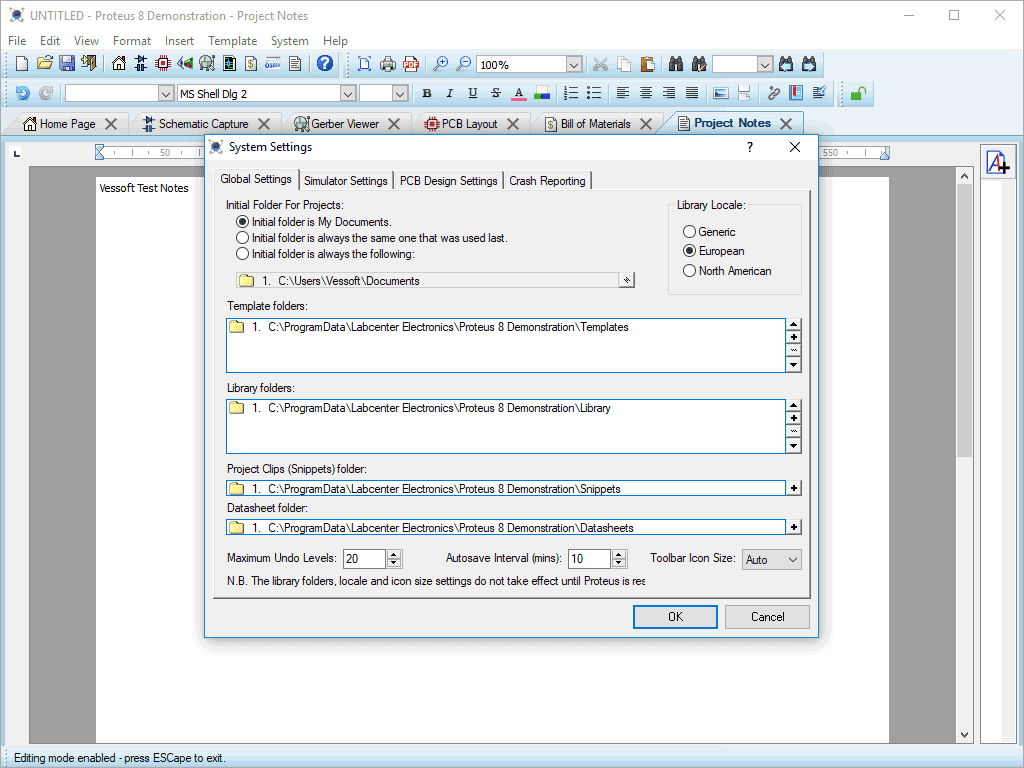Toggle Underline formatting
Image resolution: width=1024 pixels, height=768 pixels.
click(x=472, y=93)
